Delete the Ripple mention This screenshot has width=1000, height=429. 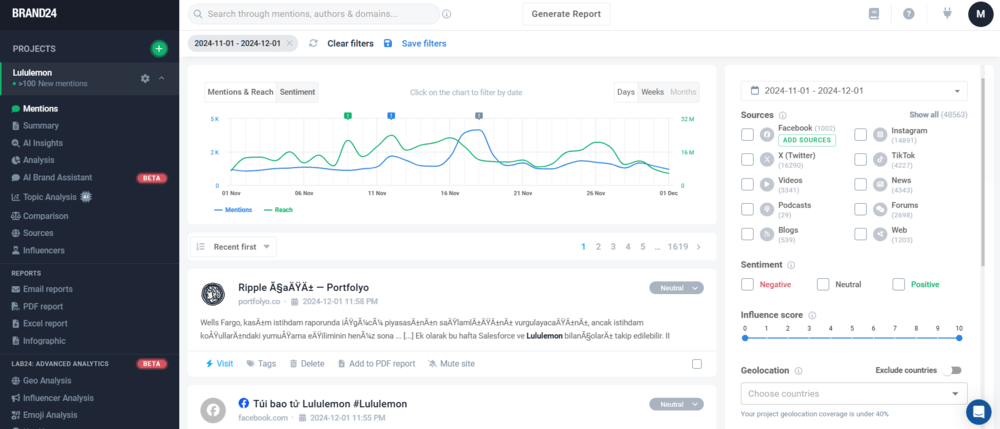click(307, 363)
